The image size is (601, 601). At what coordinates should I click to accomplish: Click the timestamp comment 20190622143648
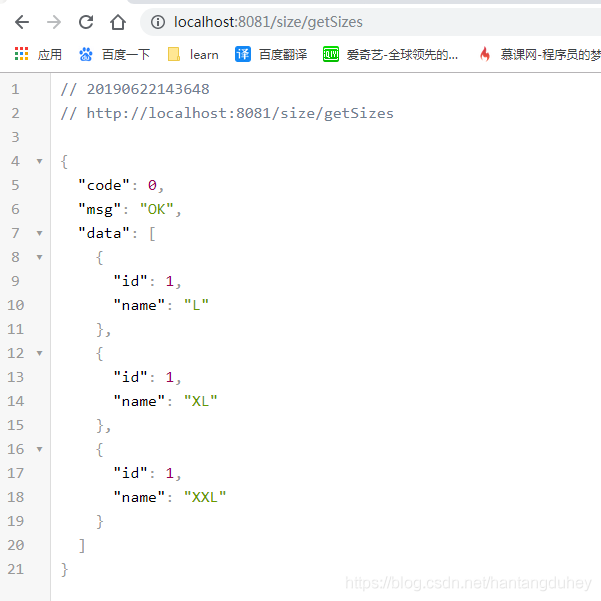(148, 89)
